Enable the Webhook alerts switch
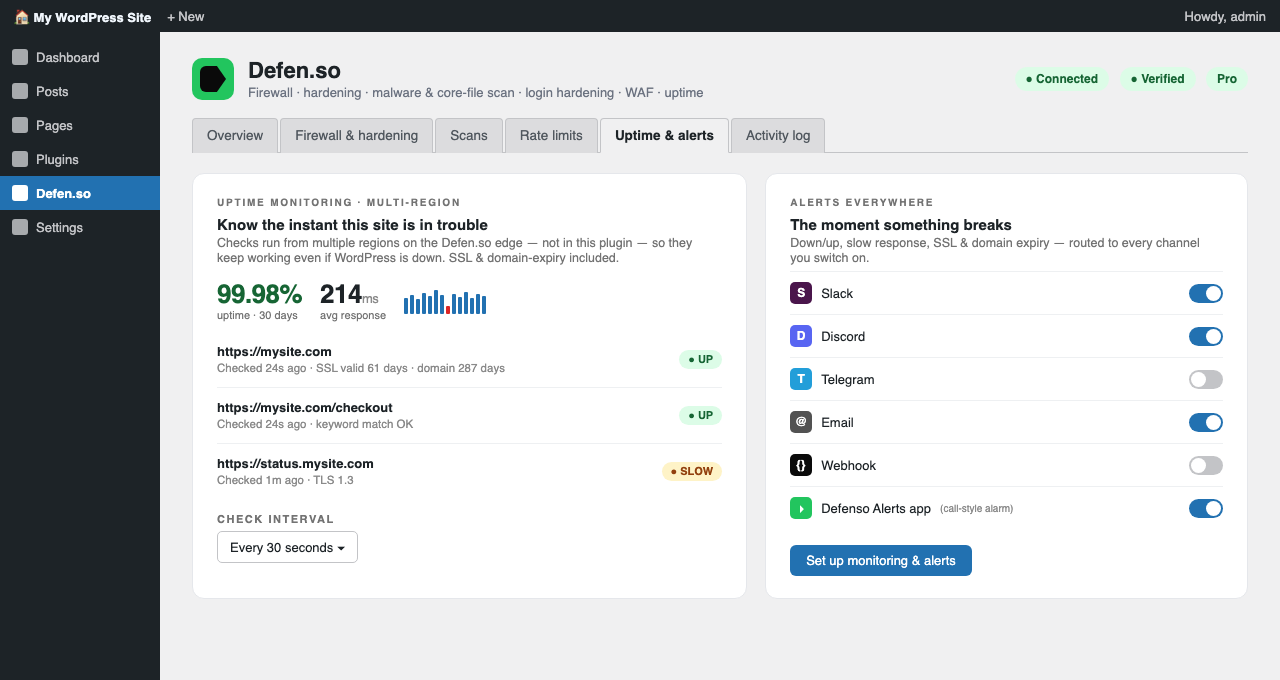The image size is (1280, 680). pyautogui.click(x=1206, y=465)
